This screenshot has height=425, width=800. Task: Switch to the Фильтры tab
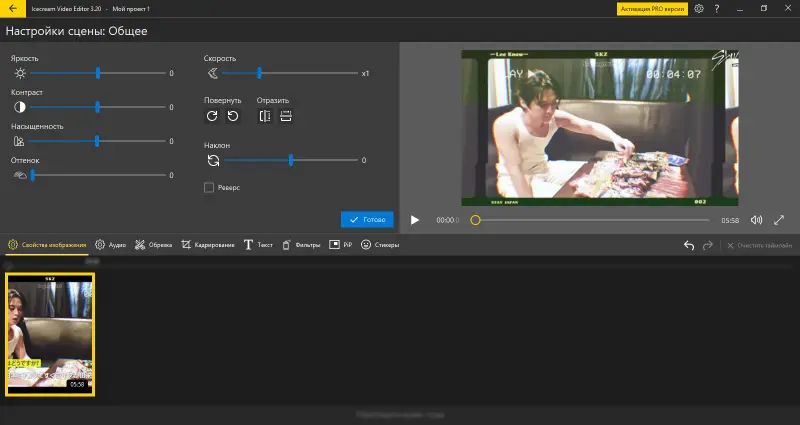click(301, 245)
